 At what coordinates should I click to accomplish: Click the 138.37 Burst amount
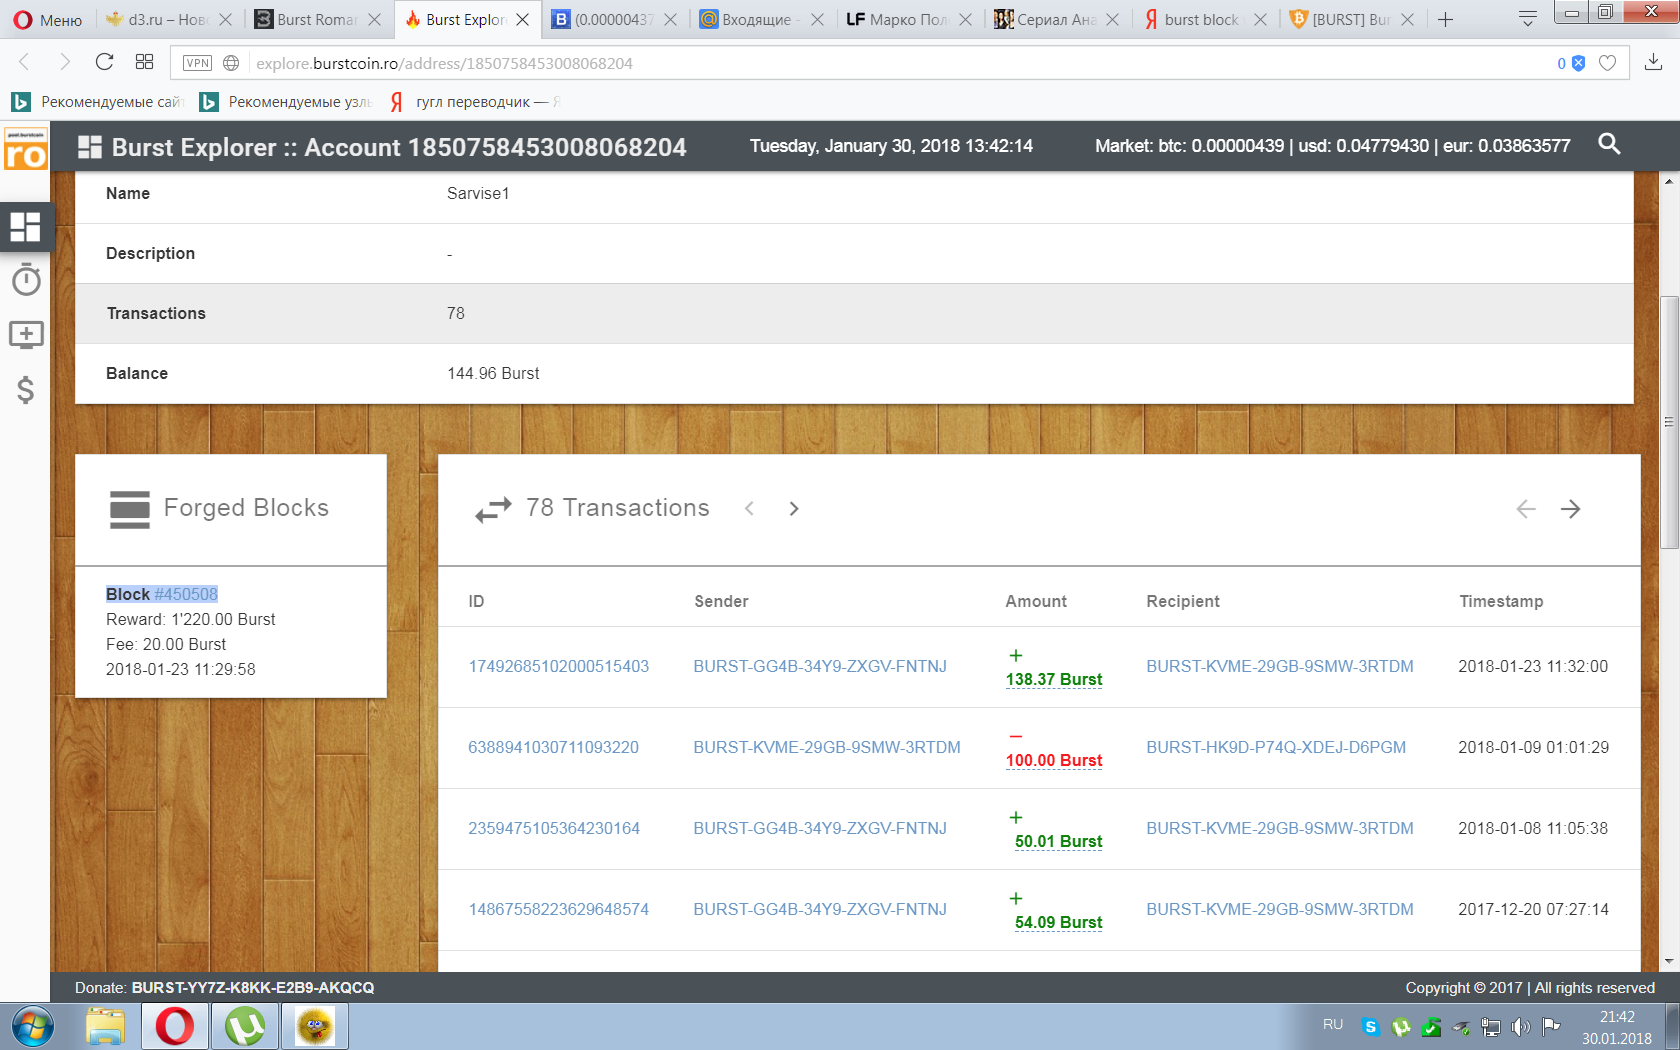point(1054,679)
